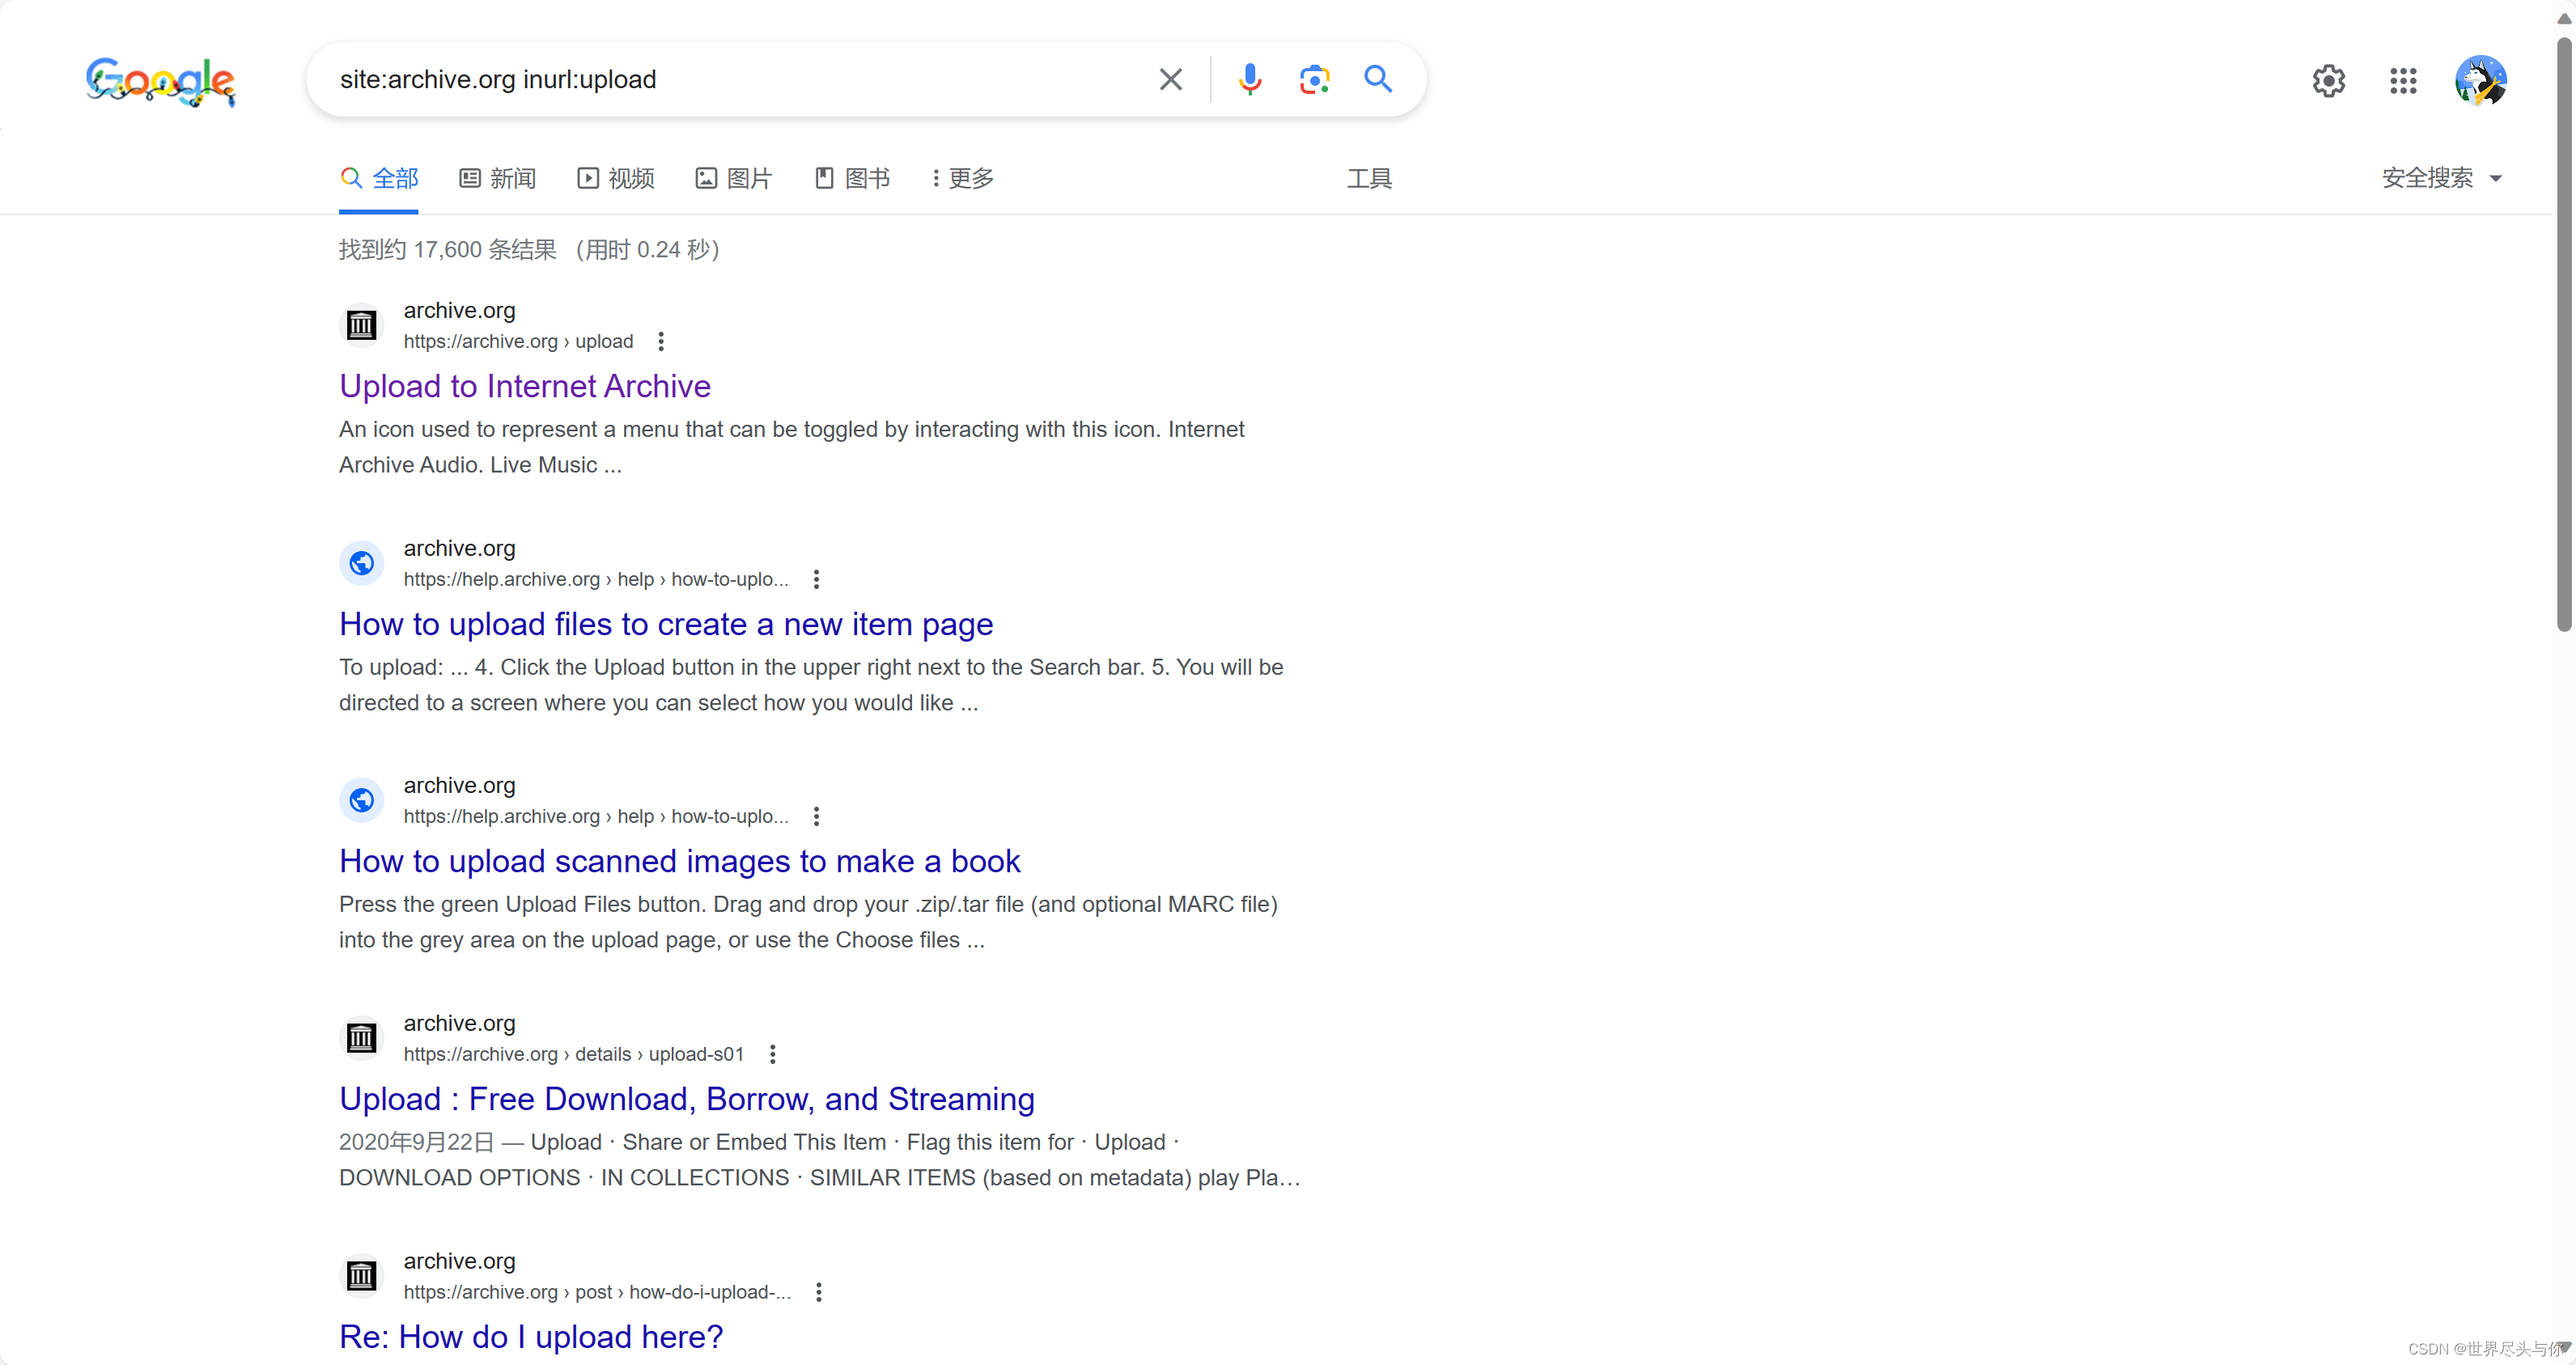
Task: Switch to the 视频 tab
Action: tap(615, 177)
